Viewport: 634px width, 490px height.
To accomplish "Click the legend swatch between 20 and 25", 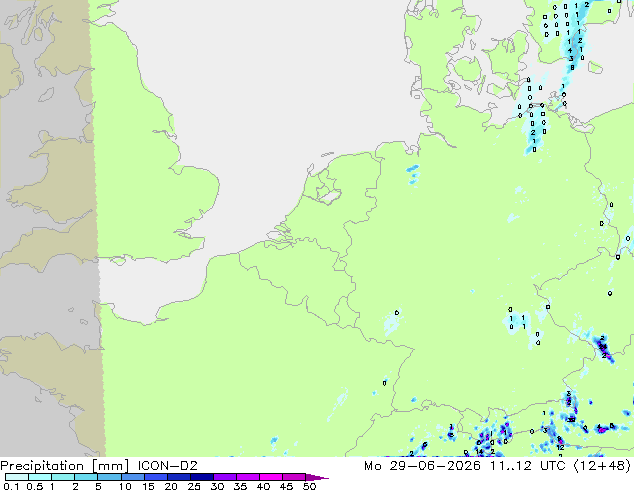I will [178, 477].
